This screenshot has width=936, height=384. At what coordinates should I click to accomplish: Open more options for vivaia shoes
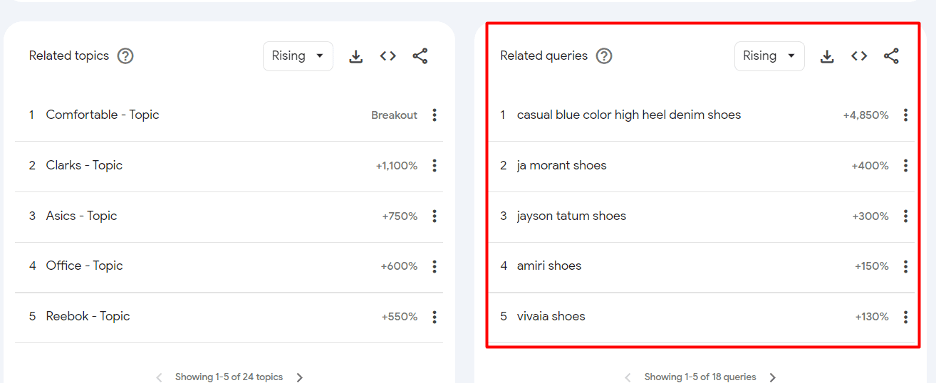pyautogui.click(x=906, y=317)
